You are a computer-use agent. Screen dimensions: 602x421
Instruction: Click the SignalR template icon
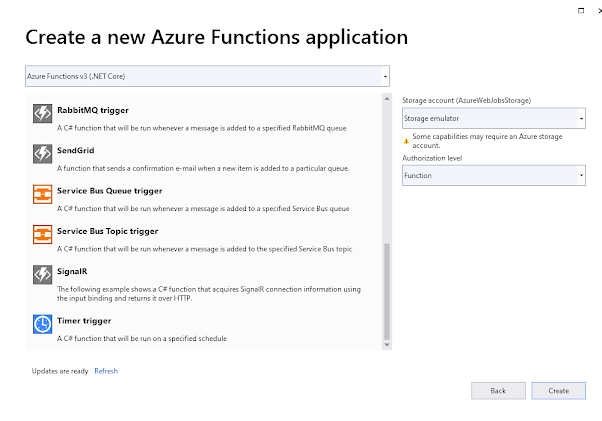pos(42,274)
